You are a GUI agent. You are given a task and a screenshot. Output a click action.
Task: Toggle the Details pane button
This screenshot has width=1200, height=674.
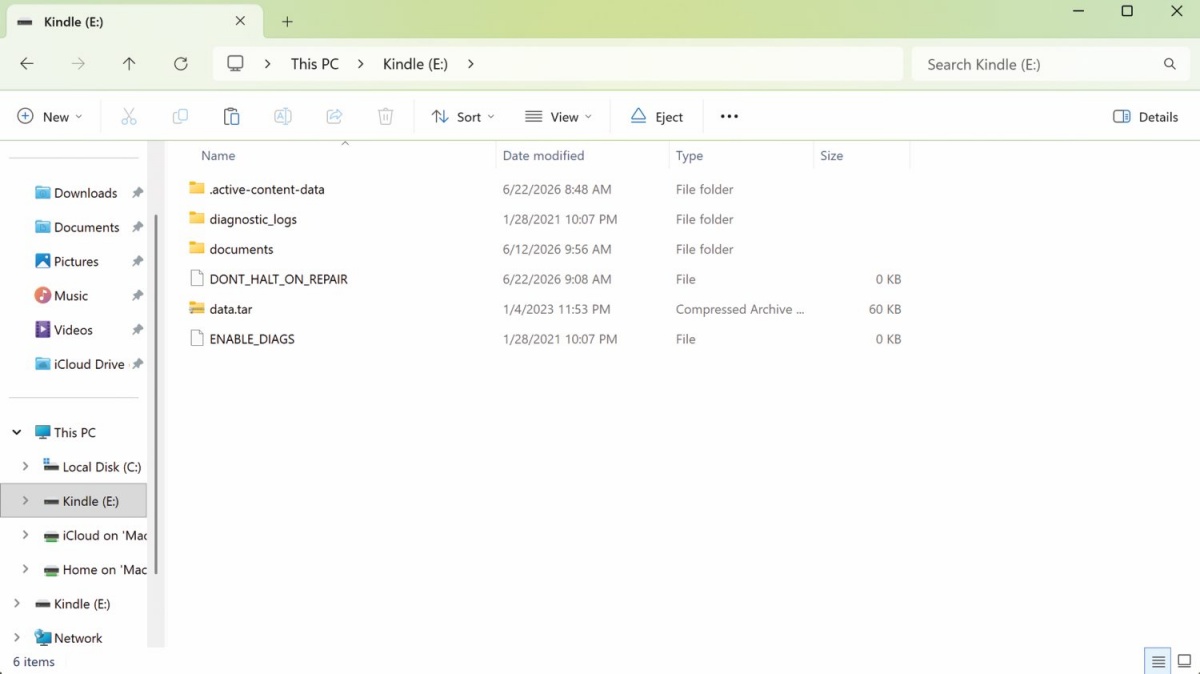1146,117
